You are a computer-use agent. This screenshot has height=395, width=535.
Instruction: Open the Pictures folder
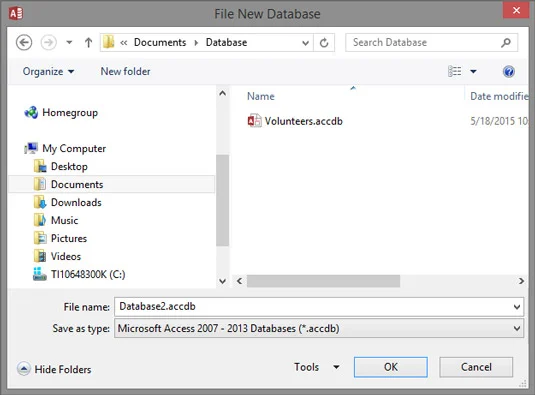tap(69, 238)
